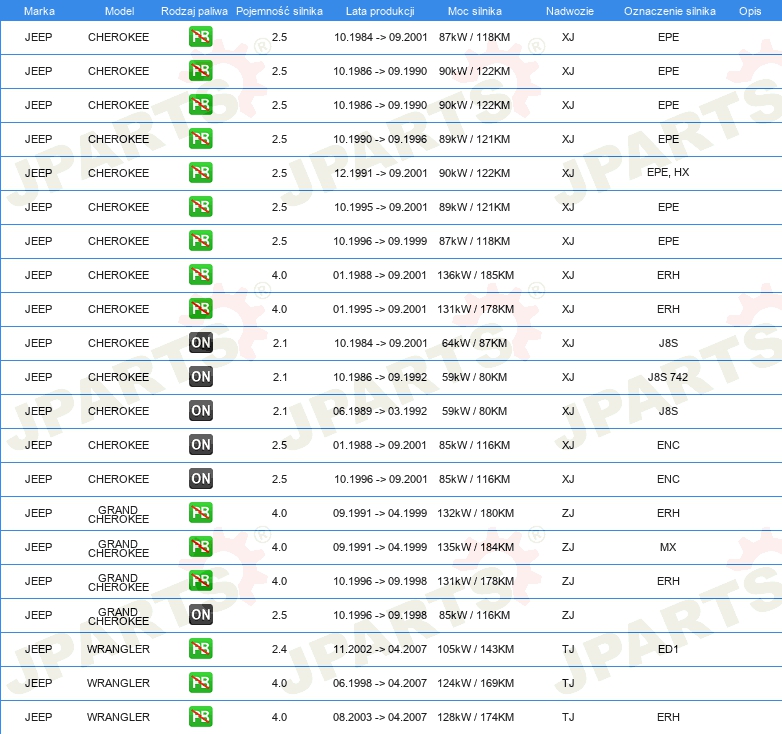Click '11.2002 -> 04.2007' production years cell
The image size is (782, 734).
click(x=380, y=649)
